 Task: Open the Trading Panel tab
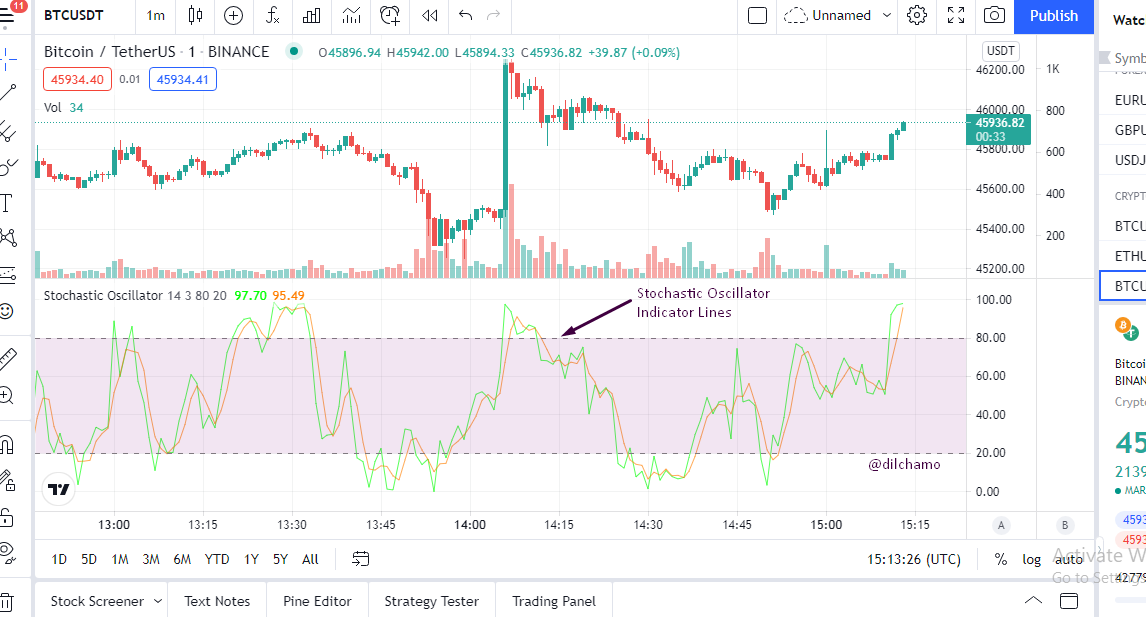click(553, 601)
